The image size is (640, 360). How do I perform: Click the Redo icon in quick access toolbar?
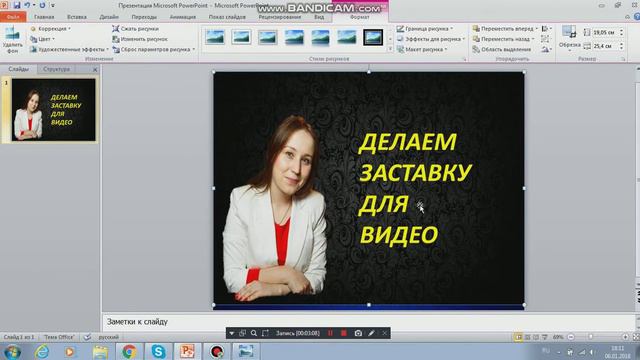click(42, 5)
